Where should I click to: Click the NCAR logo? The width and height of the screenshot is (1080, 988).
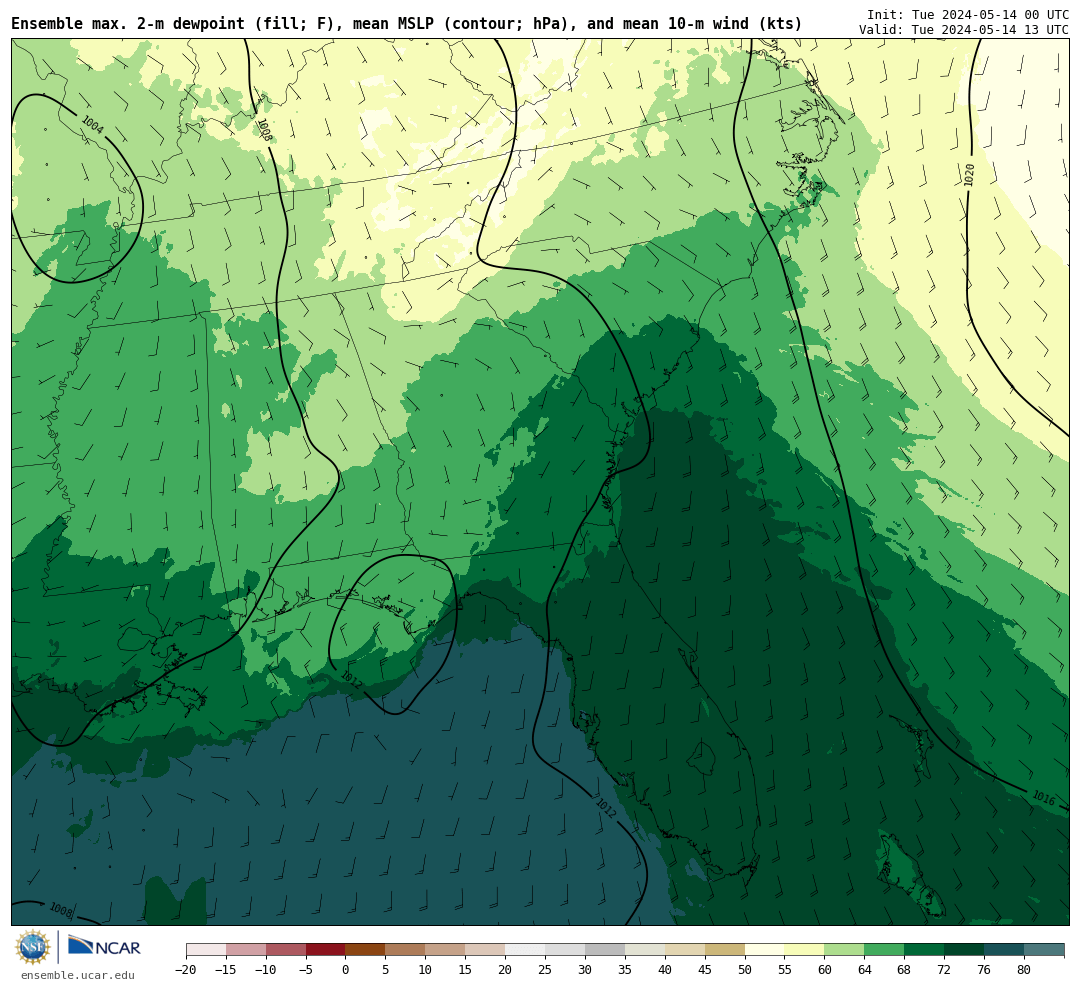click(x=104, y=946)
